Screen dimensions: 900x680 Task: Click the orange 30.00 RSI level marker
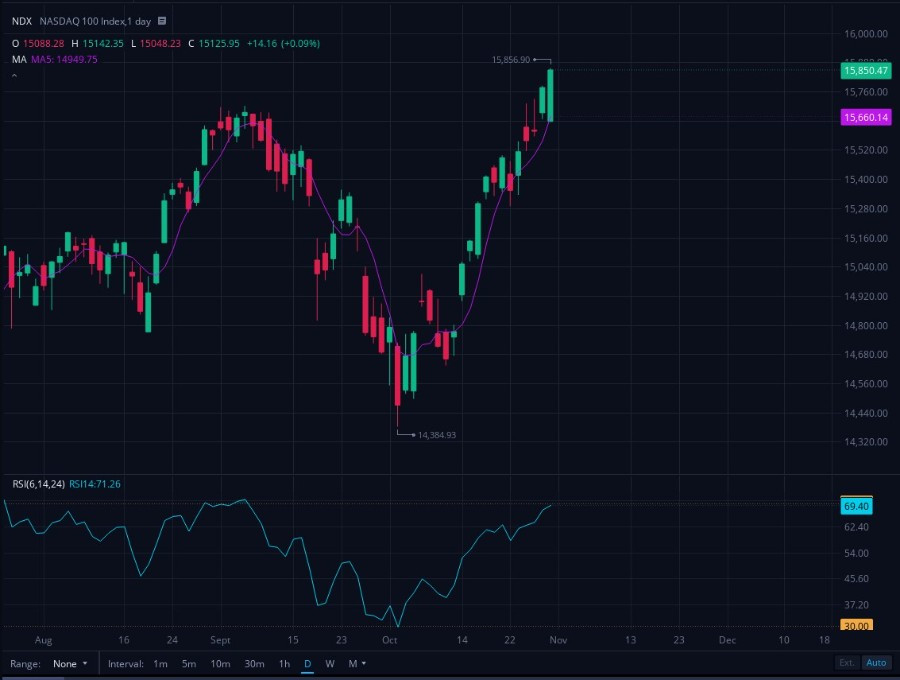[856, 625]
